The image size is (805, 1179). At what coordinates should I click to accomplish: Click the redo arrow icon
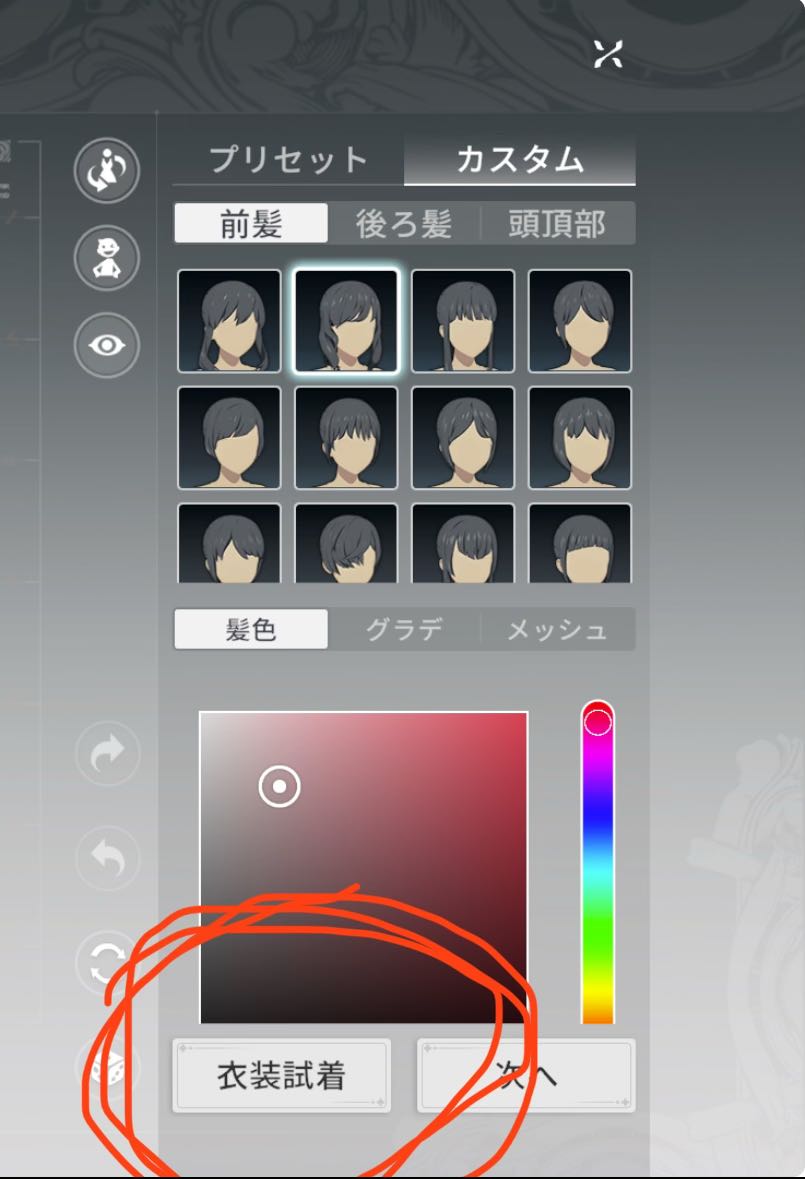107,753
